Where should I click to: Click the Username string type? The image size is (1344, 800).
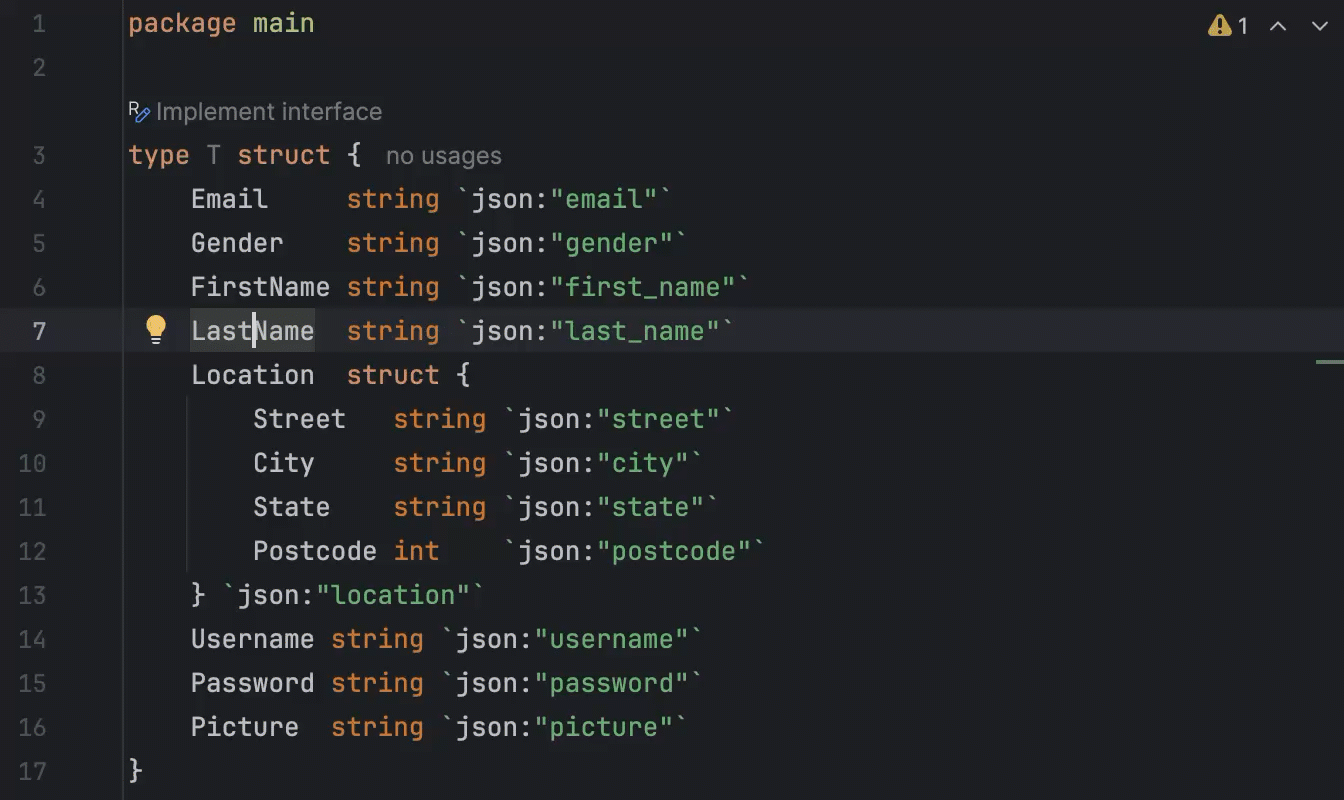click(x=377, y=639)
